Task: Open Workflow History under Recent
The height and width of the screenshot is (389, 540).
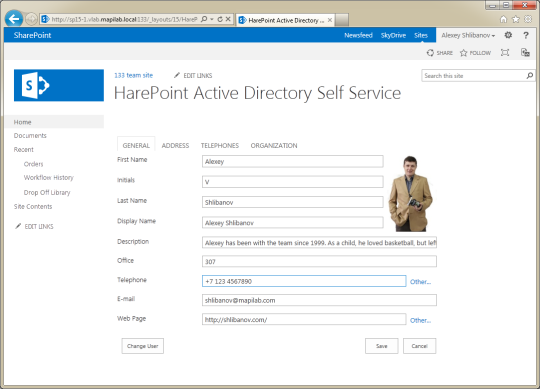Action: (49, 178)
